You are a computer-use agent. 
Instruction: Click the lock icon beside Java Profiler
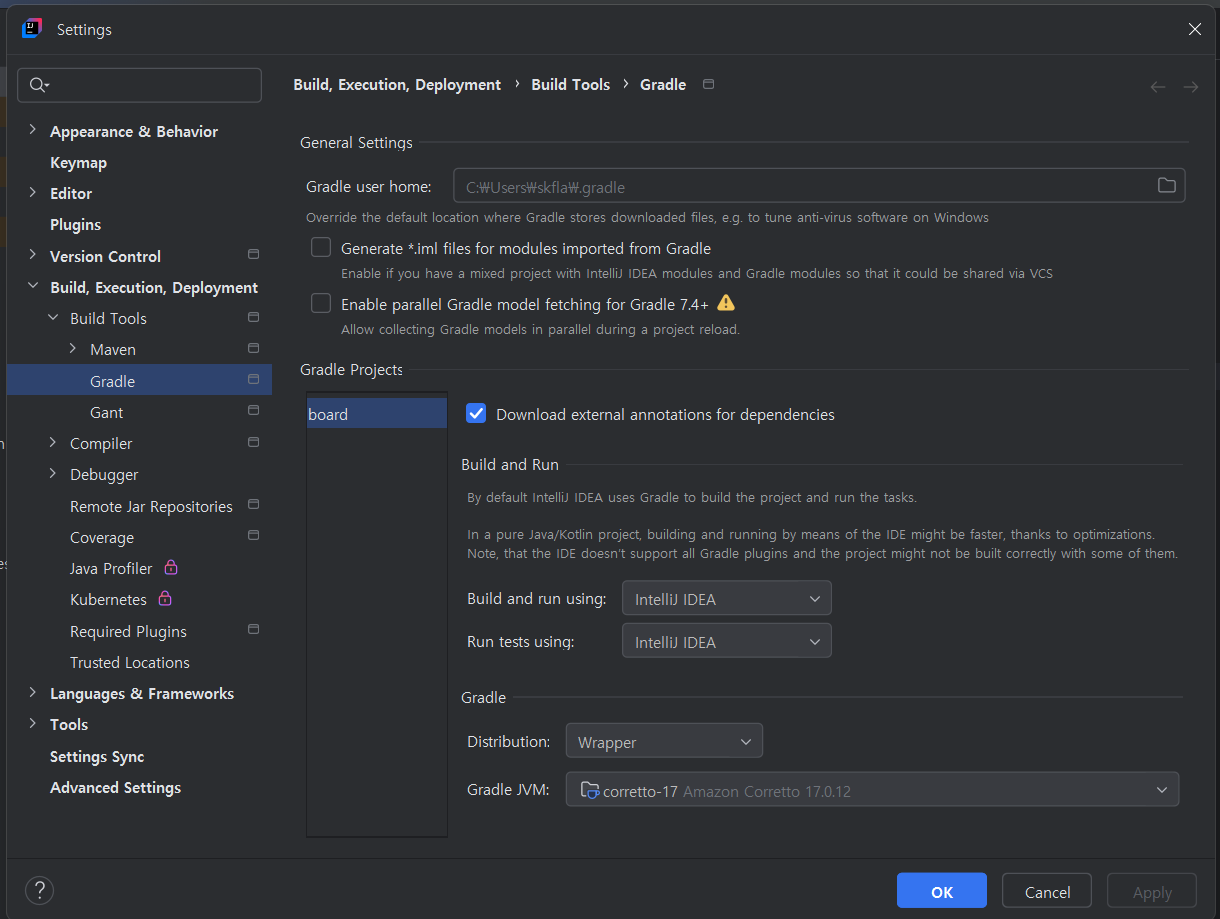point(171,567)
